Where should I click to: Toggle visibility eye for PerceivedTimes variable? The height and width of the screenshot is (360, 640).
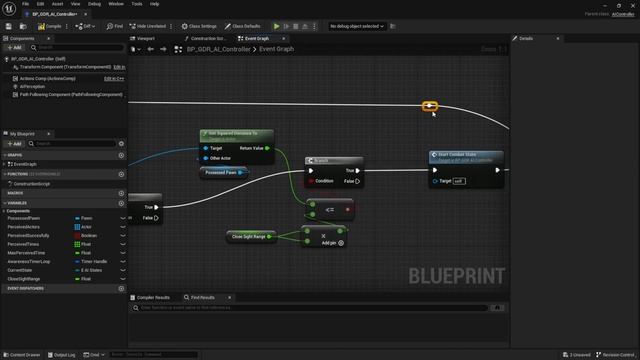point(122,244)
